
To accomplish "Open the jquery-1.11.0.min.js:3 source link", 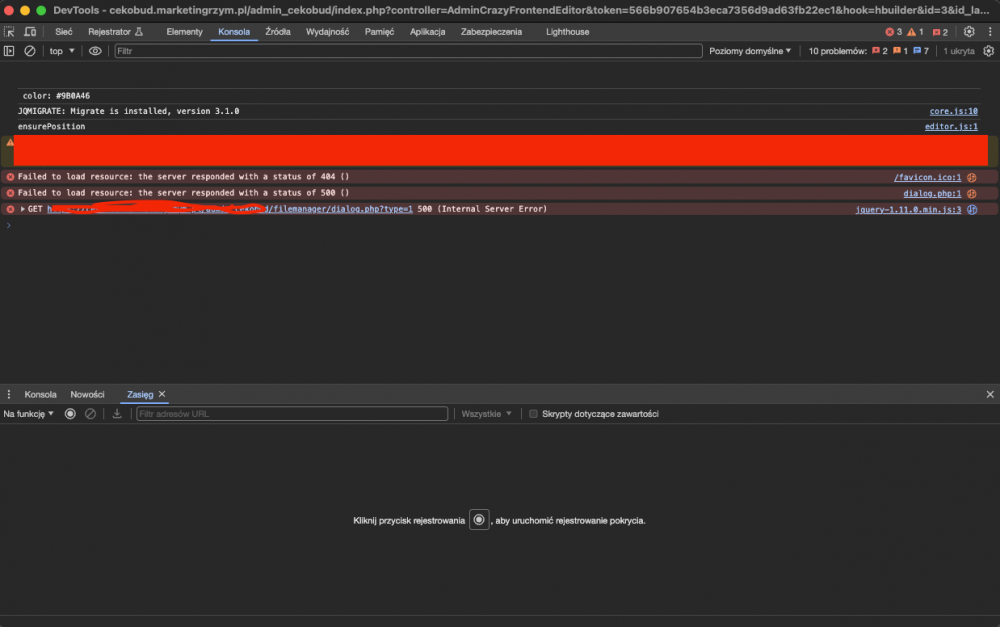I will (x=908, y=210).
